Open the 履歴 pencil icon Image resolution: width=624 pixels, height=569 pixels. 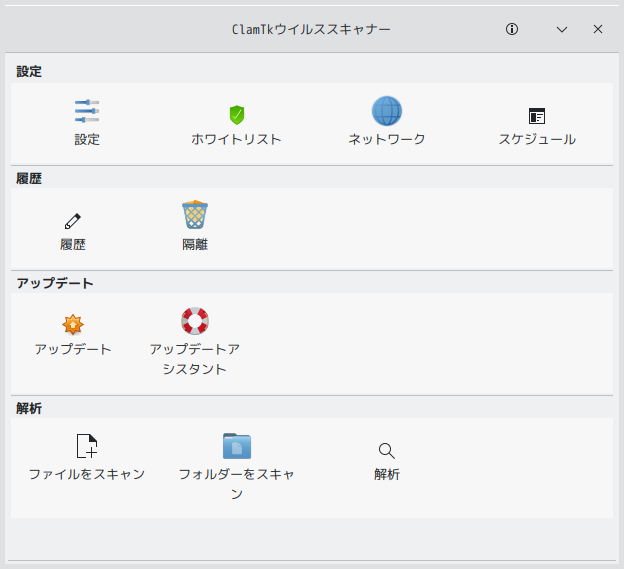(73, 221)
